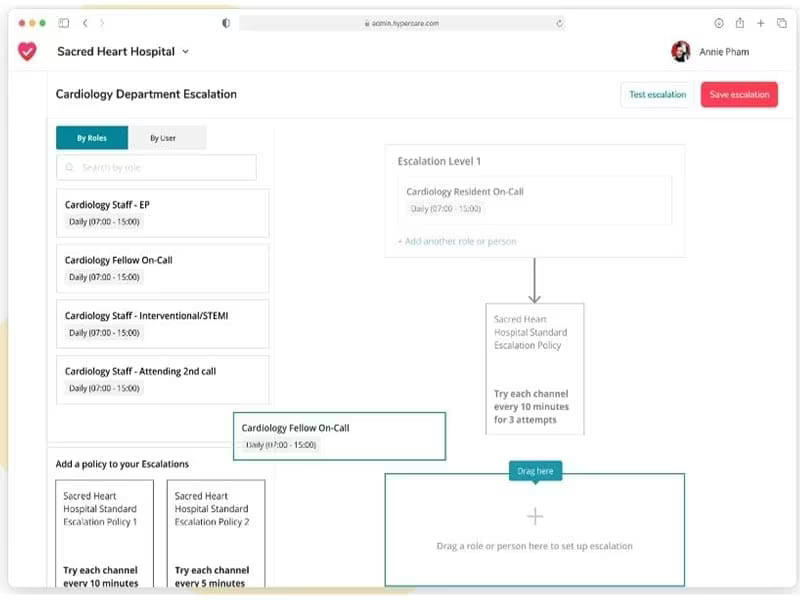Select Cardiology Fellow On-Call in role list

(x=163, y=268)
